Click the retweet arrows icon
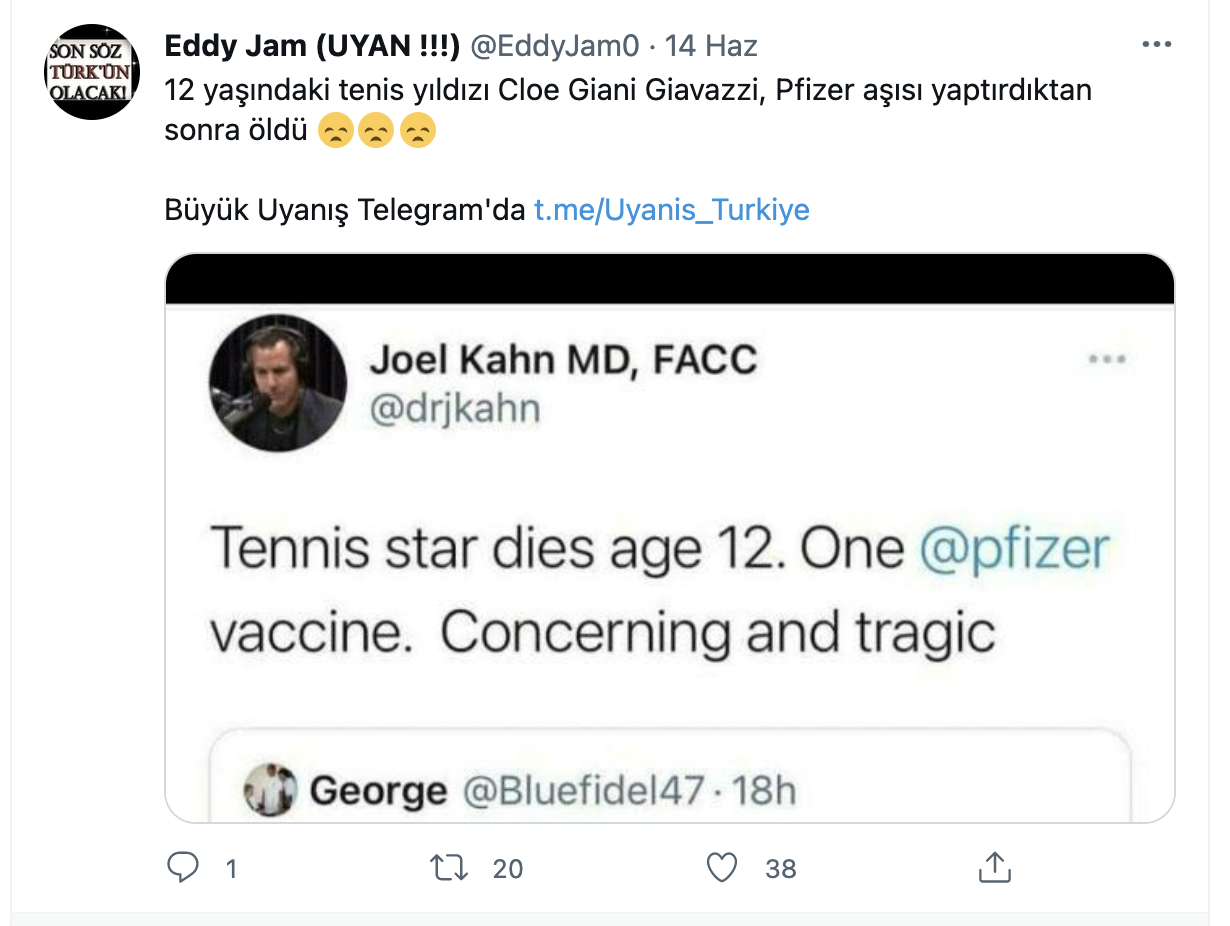Screen dimensions: 1230x926 coord(449,868)
